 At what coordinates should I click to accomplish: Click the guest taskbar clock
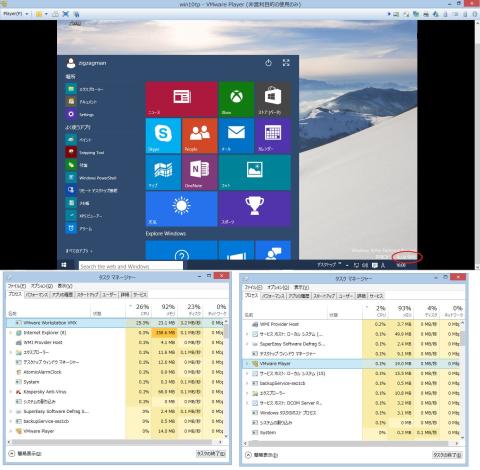pyautogui.click(x=401, y=265)
